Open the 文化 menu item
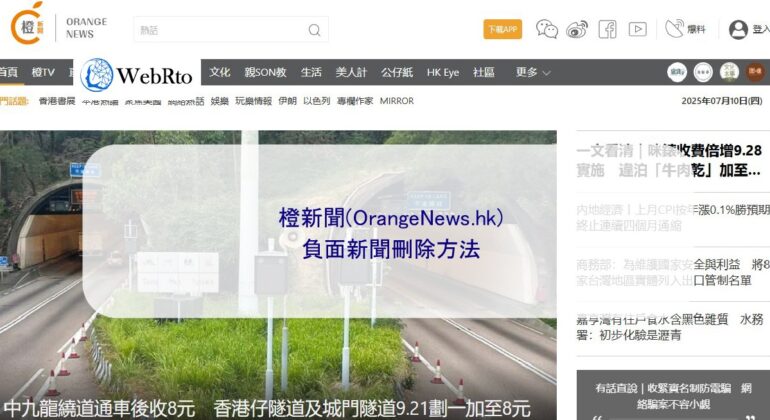Image resolution: width=770 pixels, height=420 pixels. (220, 72)
